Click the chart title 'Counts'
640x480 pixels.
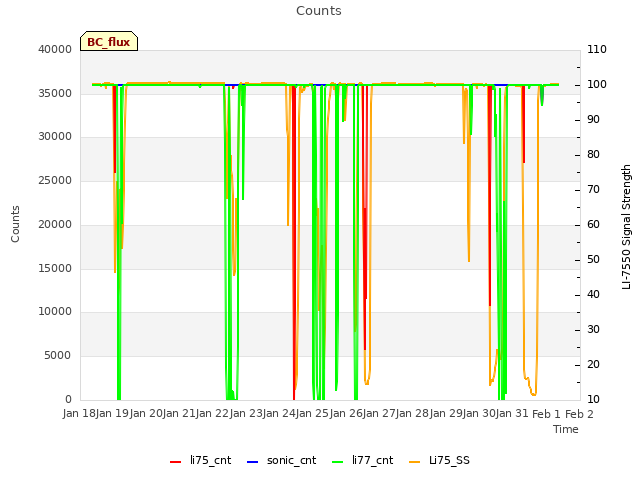click(319, 11)
